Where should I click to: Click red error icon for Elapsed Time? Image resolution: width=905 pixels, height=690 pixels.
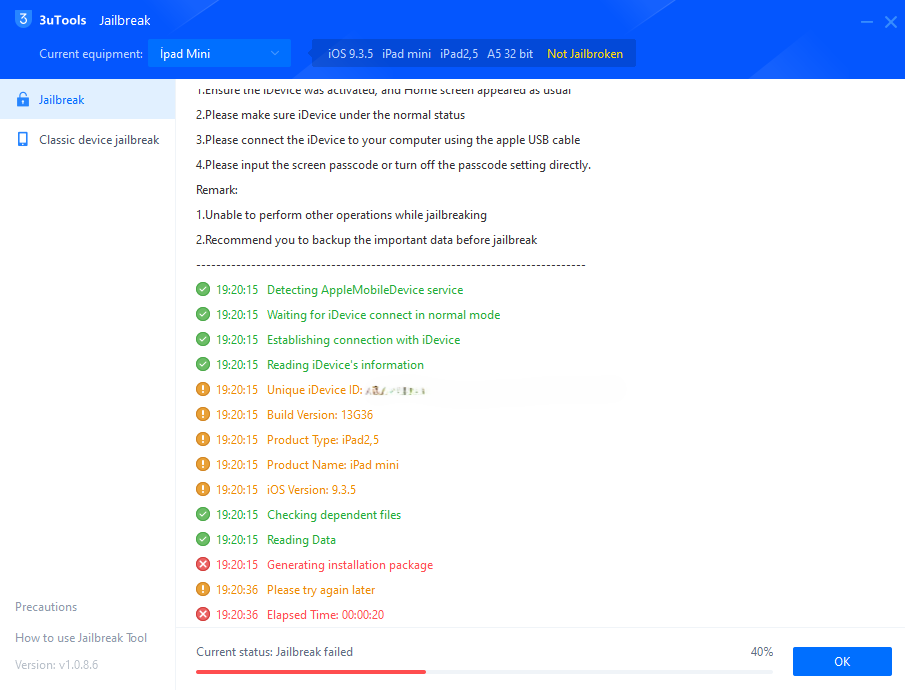click(203, 614)
